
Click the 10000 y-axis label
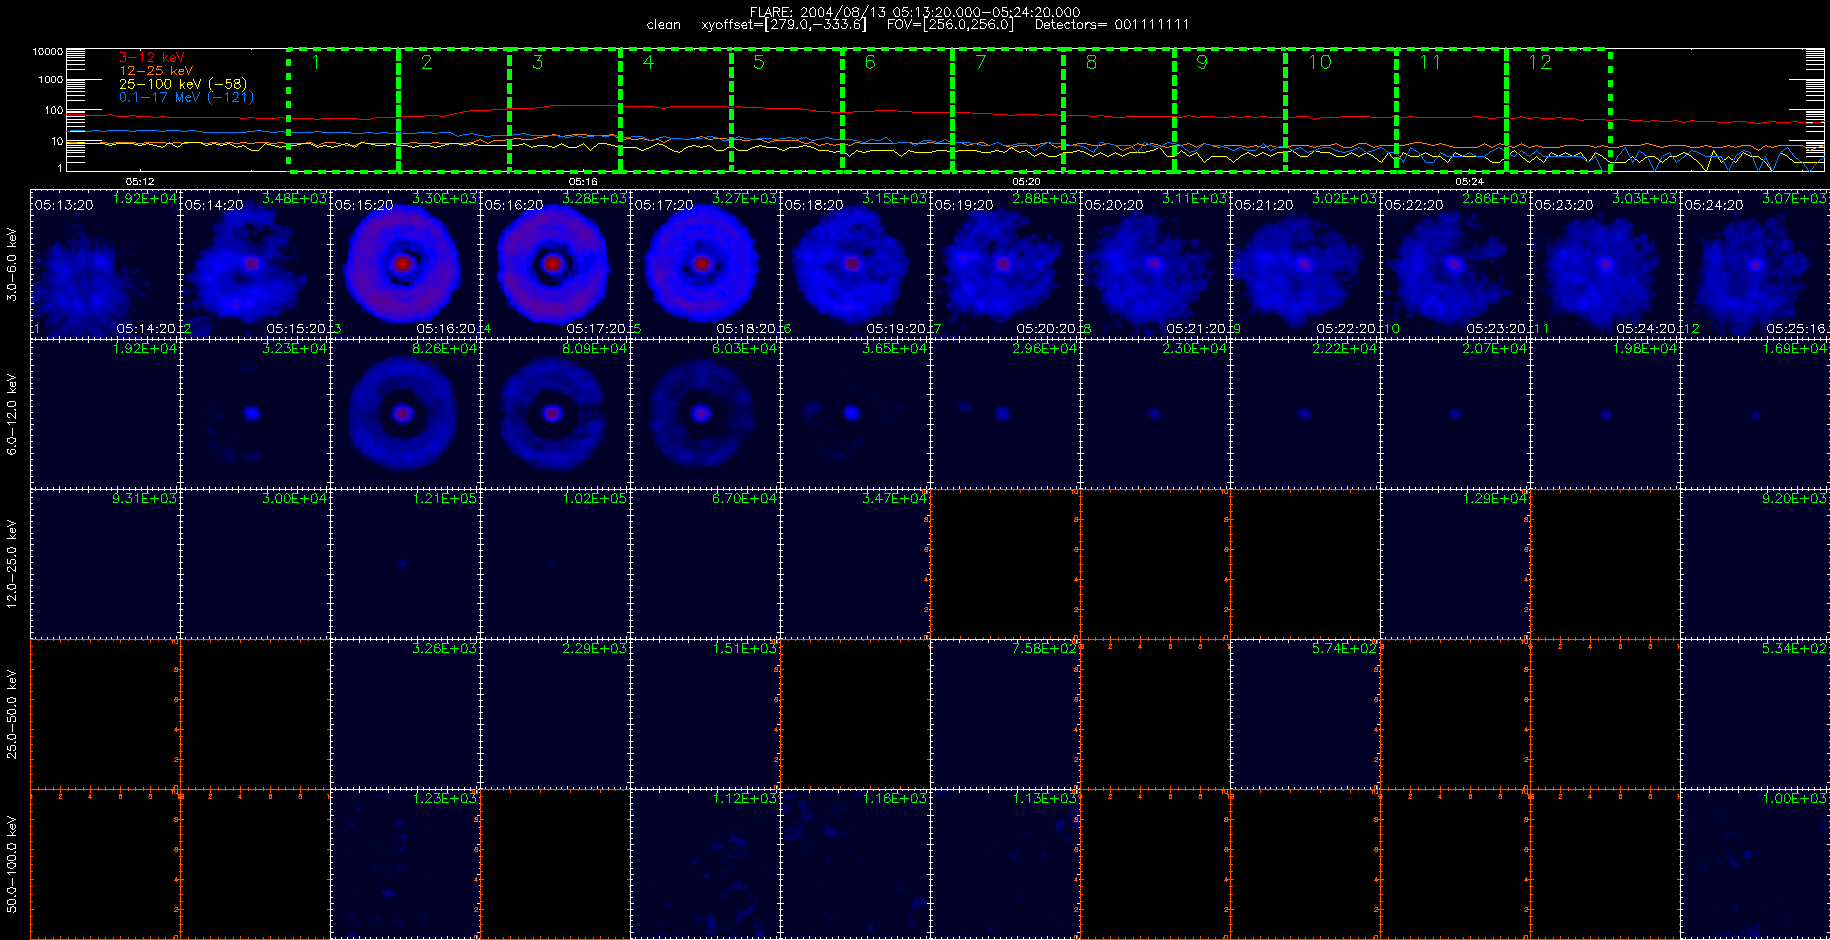click(47, 52)
